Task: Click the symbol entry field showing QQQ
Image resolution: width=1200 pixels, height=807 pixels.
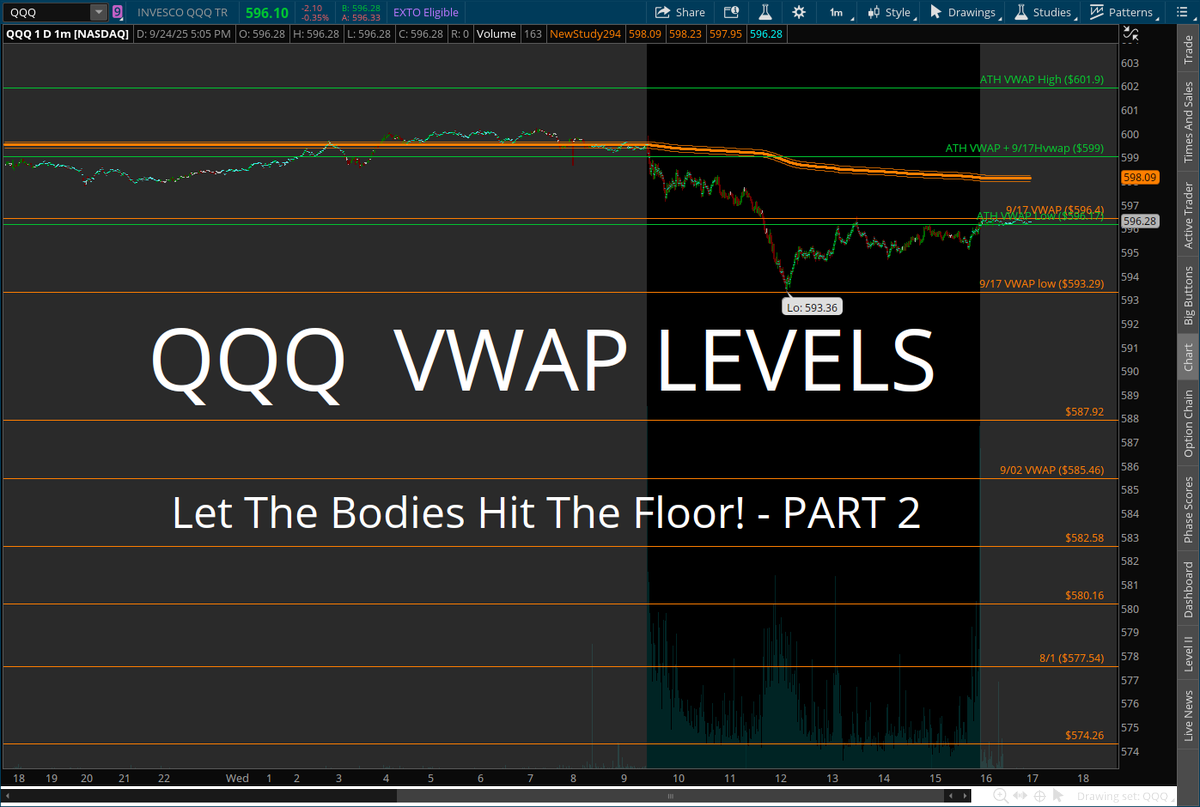Action: (47, 12)
